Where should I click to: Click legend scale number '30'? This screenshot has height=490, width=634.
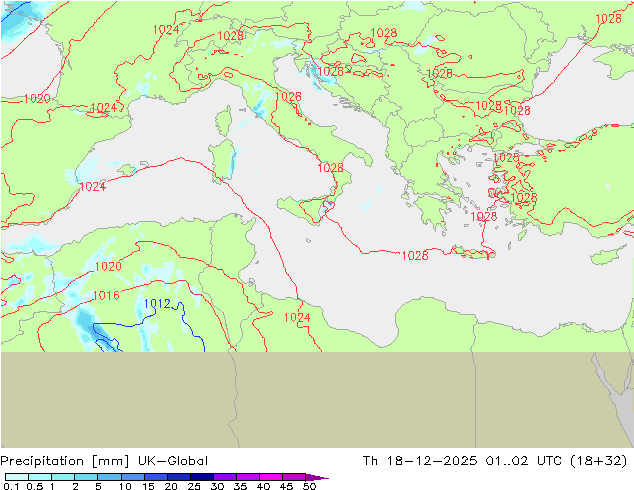(x=217, y=486)
